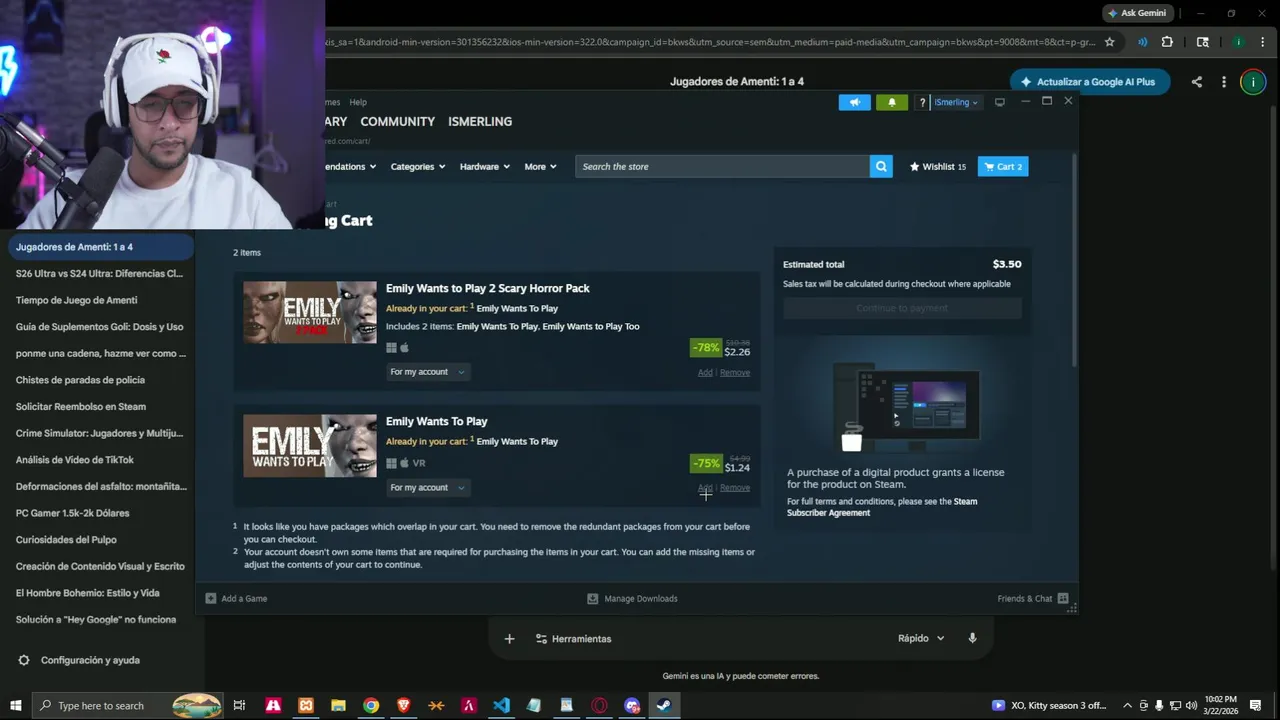Remove the Horror Pack from cart
The image size is (1280, 720).
point(735,373)
